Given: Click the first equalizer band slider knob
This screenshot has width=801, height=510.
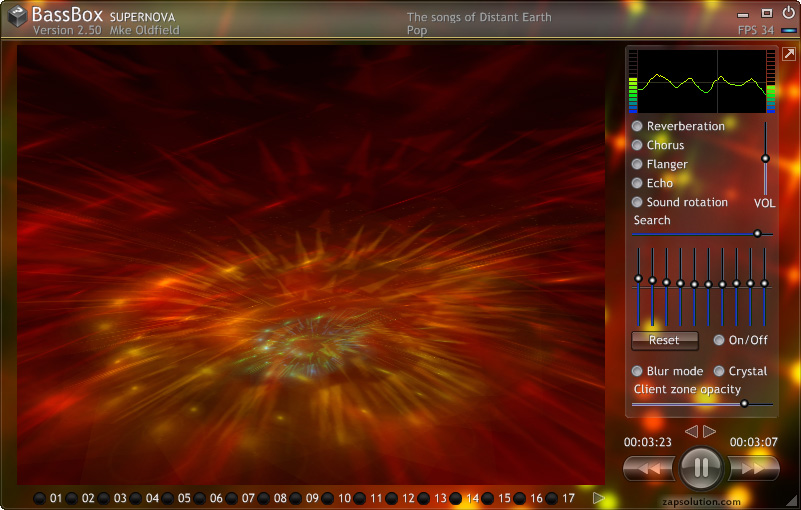Looking at the screenshot, I should click(638, 279).
